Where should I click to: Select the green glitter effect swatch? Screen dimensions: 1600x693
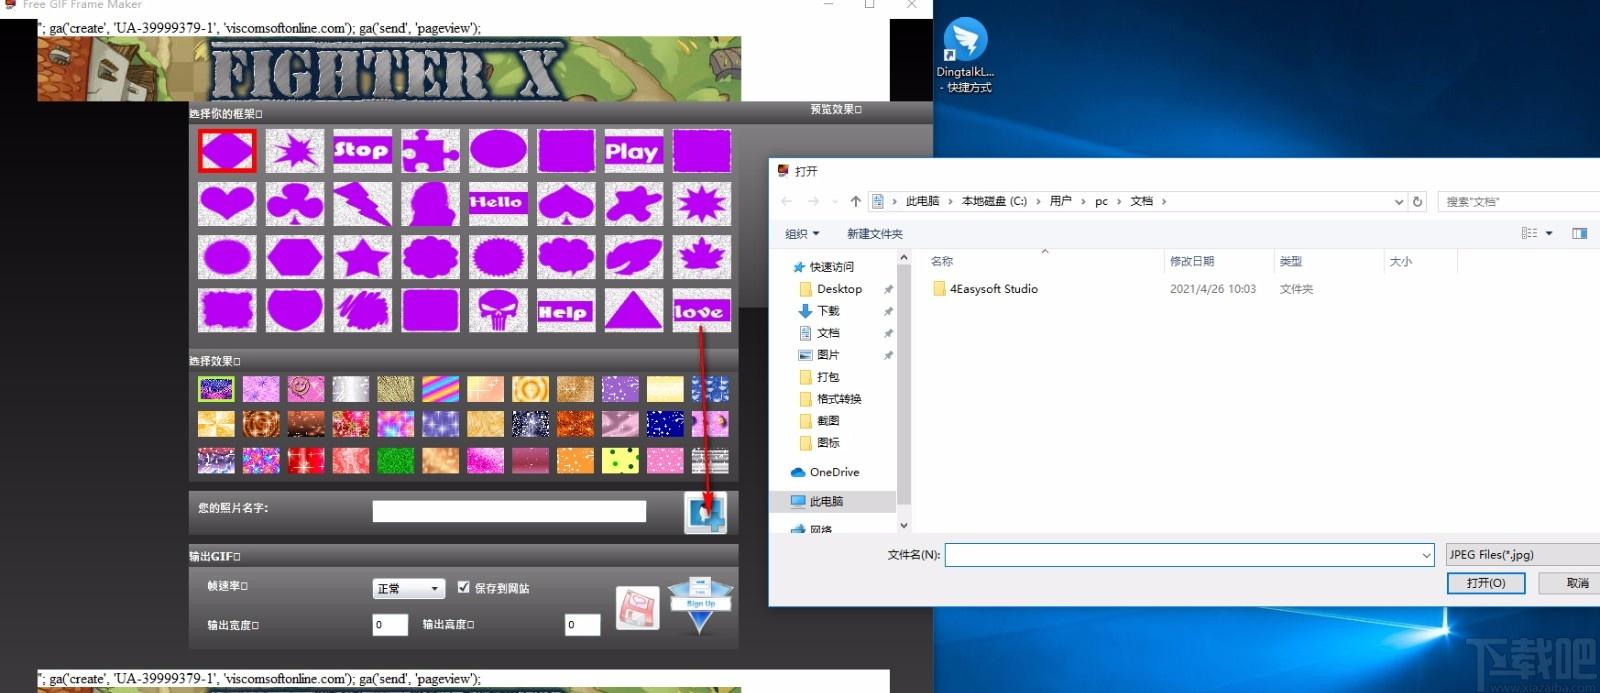click(395, 460)
